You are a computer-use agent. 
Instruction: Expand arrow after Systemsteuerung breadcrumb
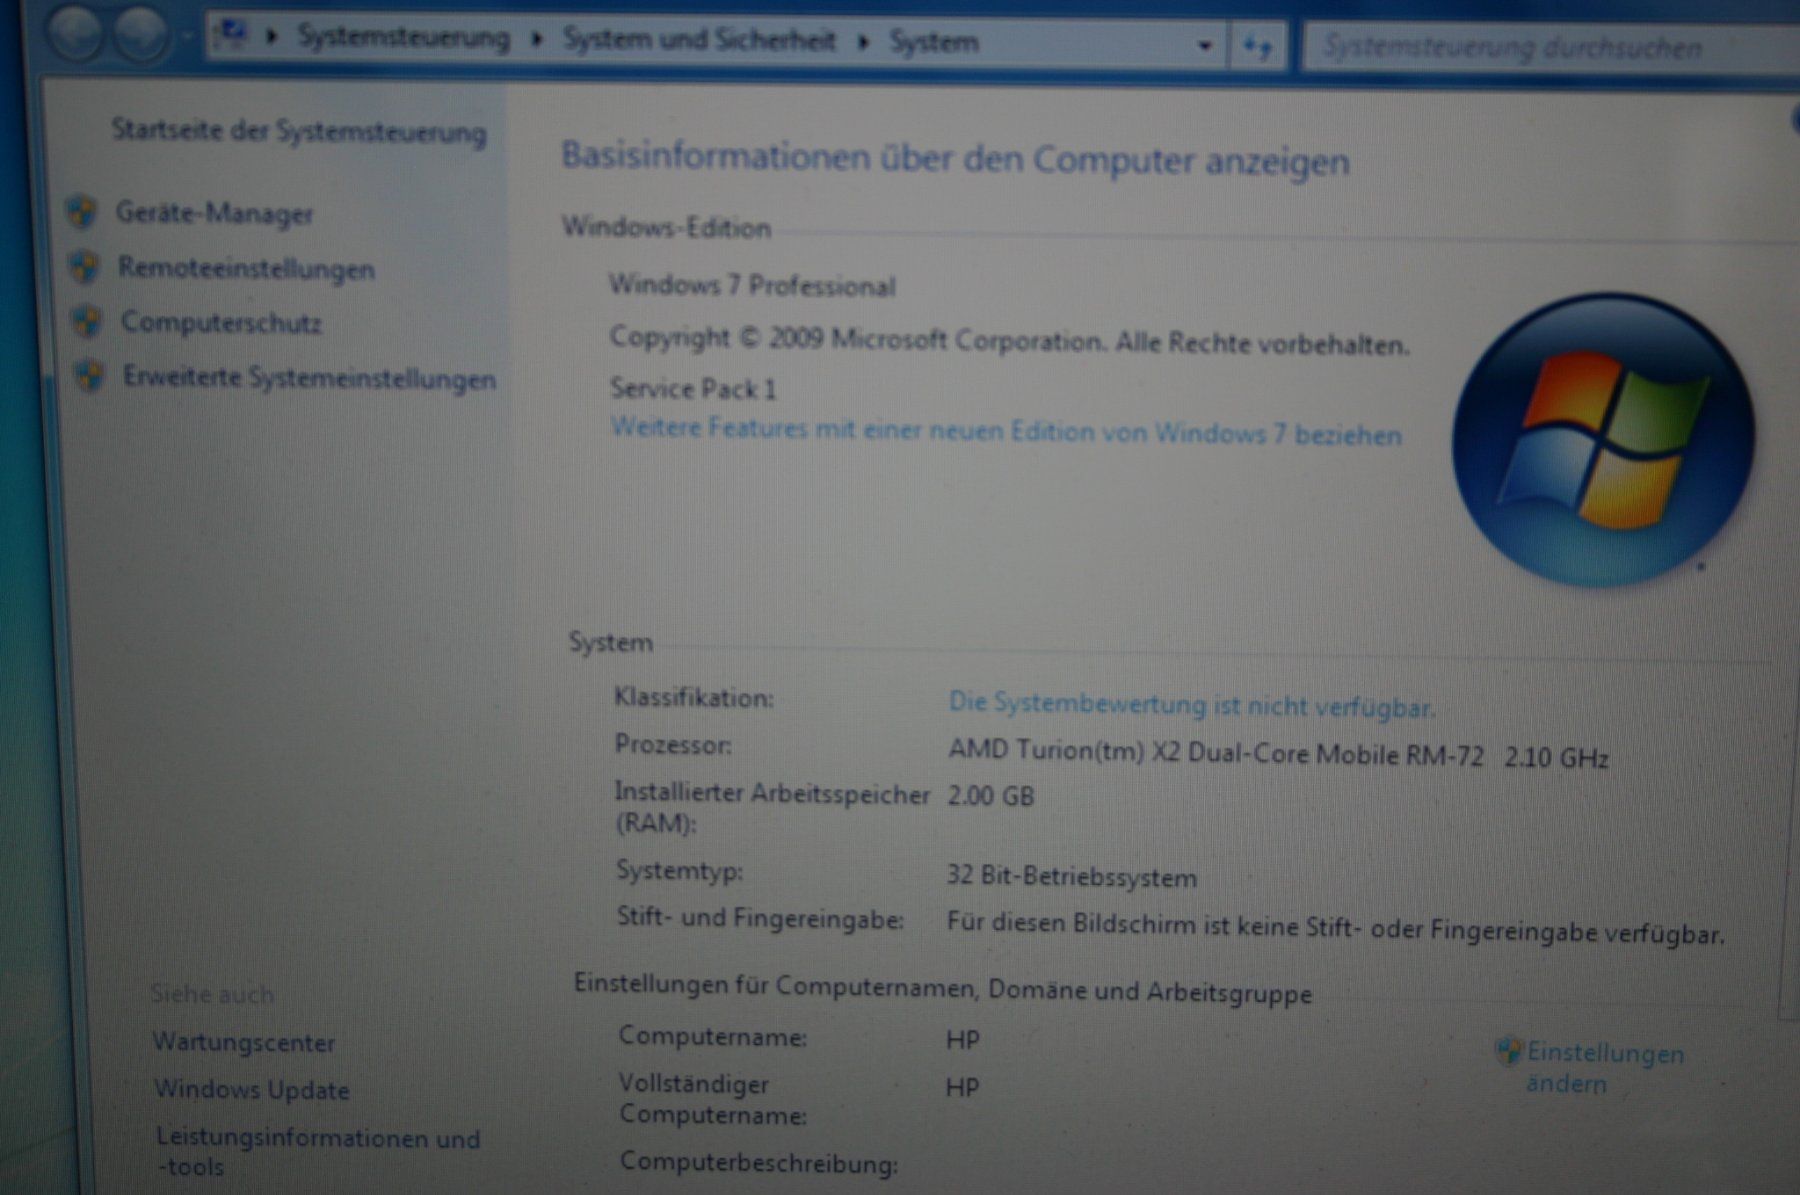tap(537, 39)
